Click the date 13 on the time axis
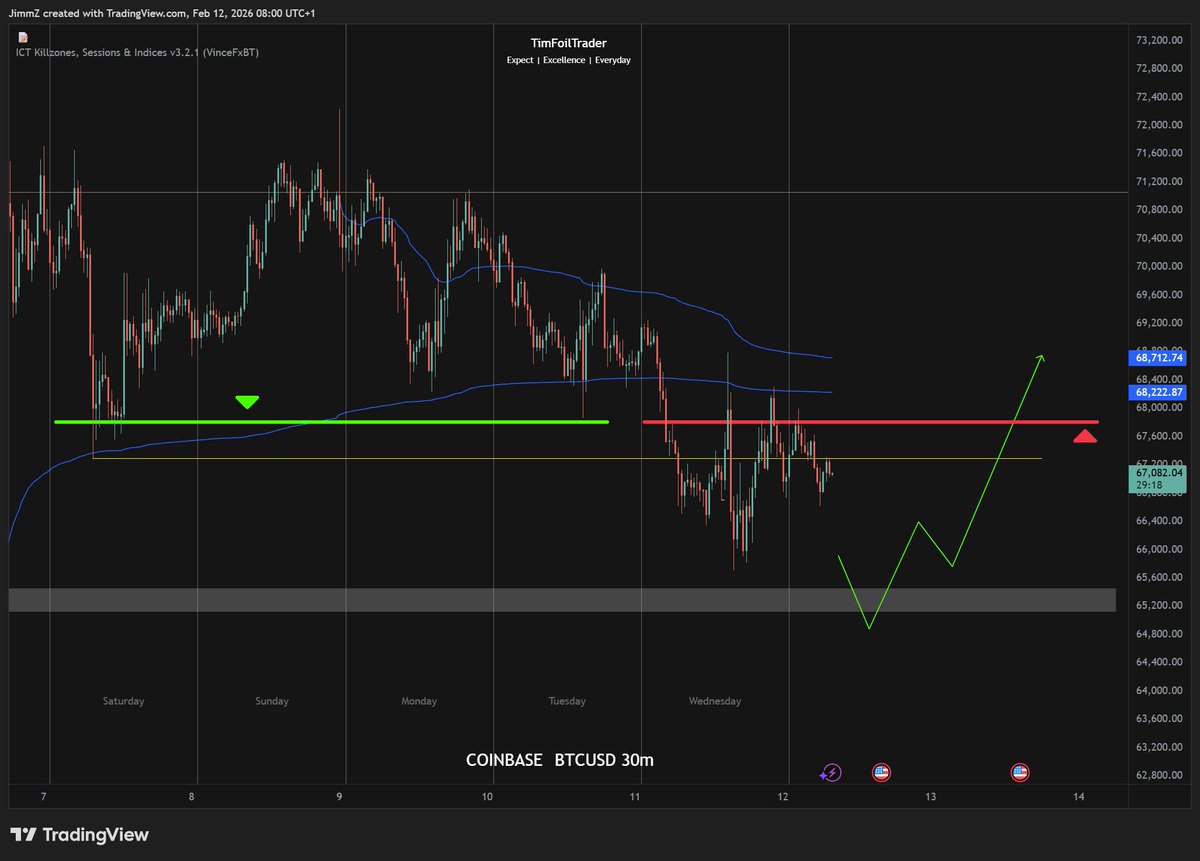Image resolution: width=1200 pixels, height=861 pixels. [x=930, y=796]
